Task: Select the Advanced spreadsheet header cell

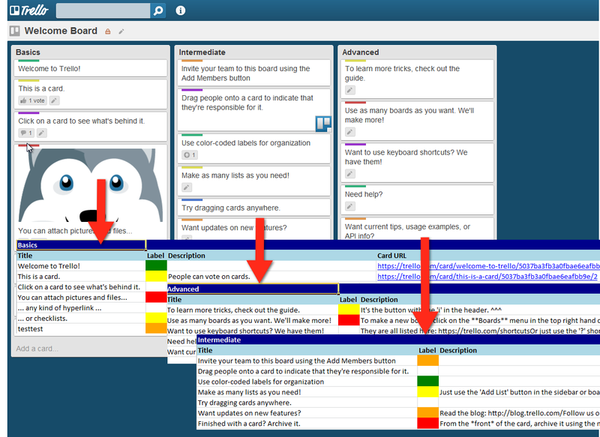Action: click(x=253, y=289)
